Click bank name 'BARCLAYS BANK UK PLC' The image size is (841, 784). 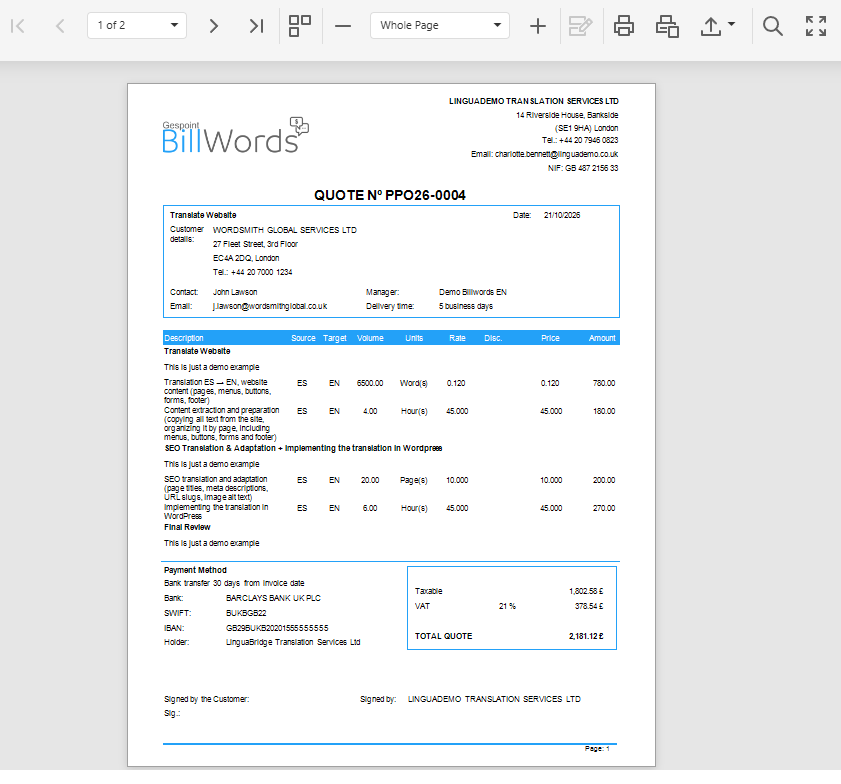[x=273, y=598]
